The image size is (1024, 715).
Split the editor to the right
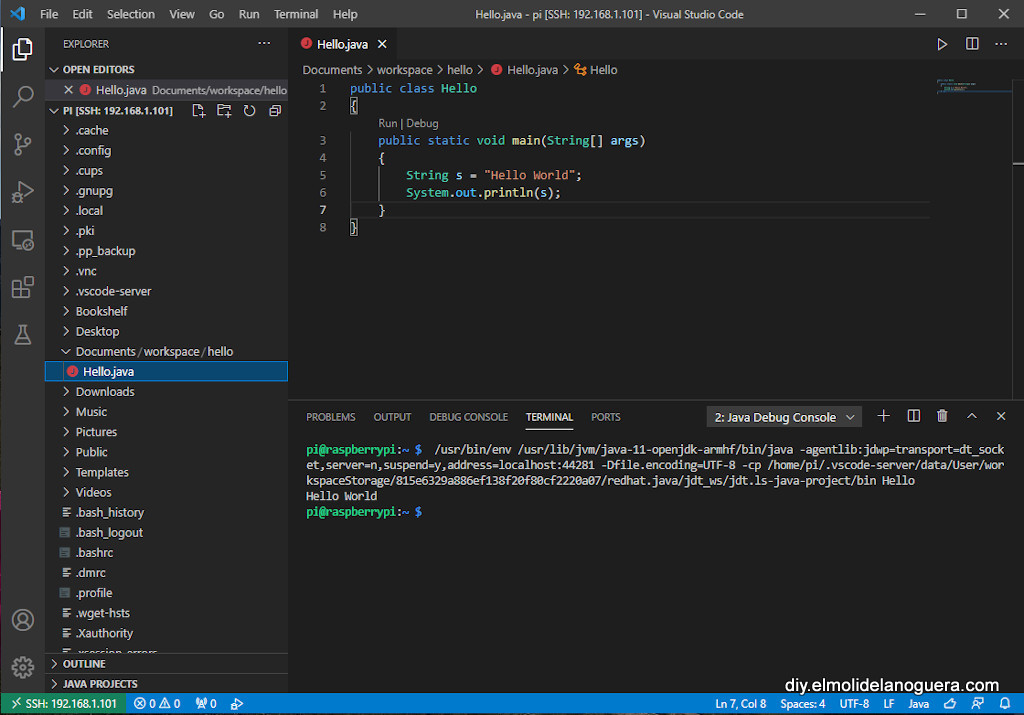[x=972, y=44]
